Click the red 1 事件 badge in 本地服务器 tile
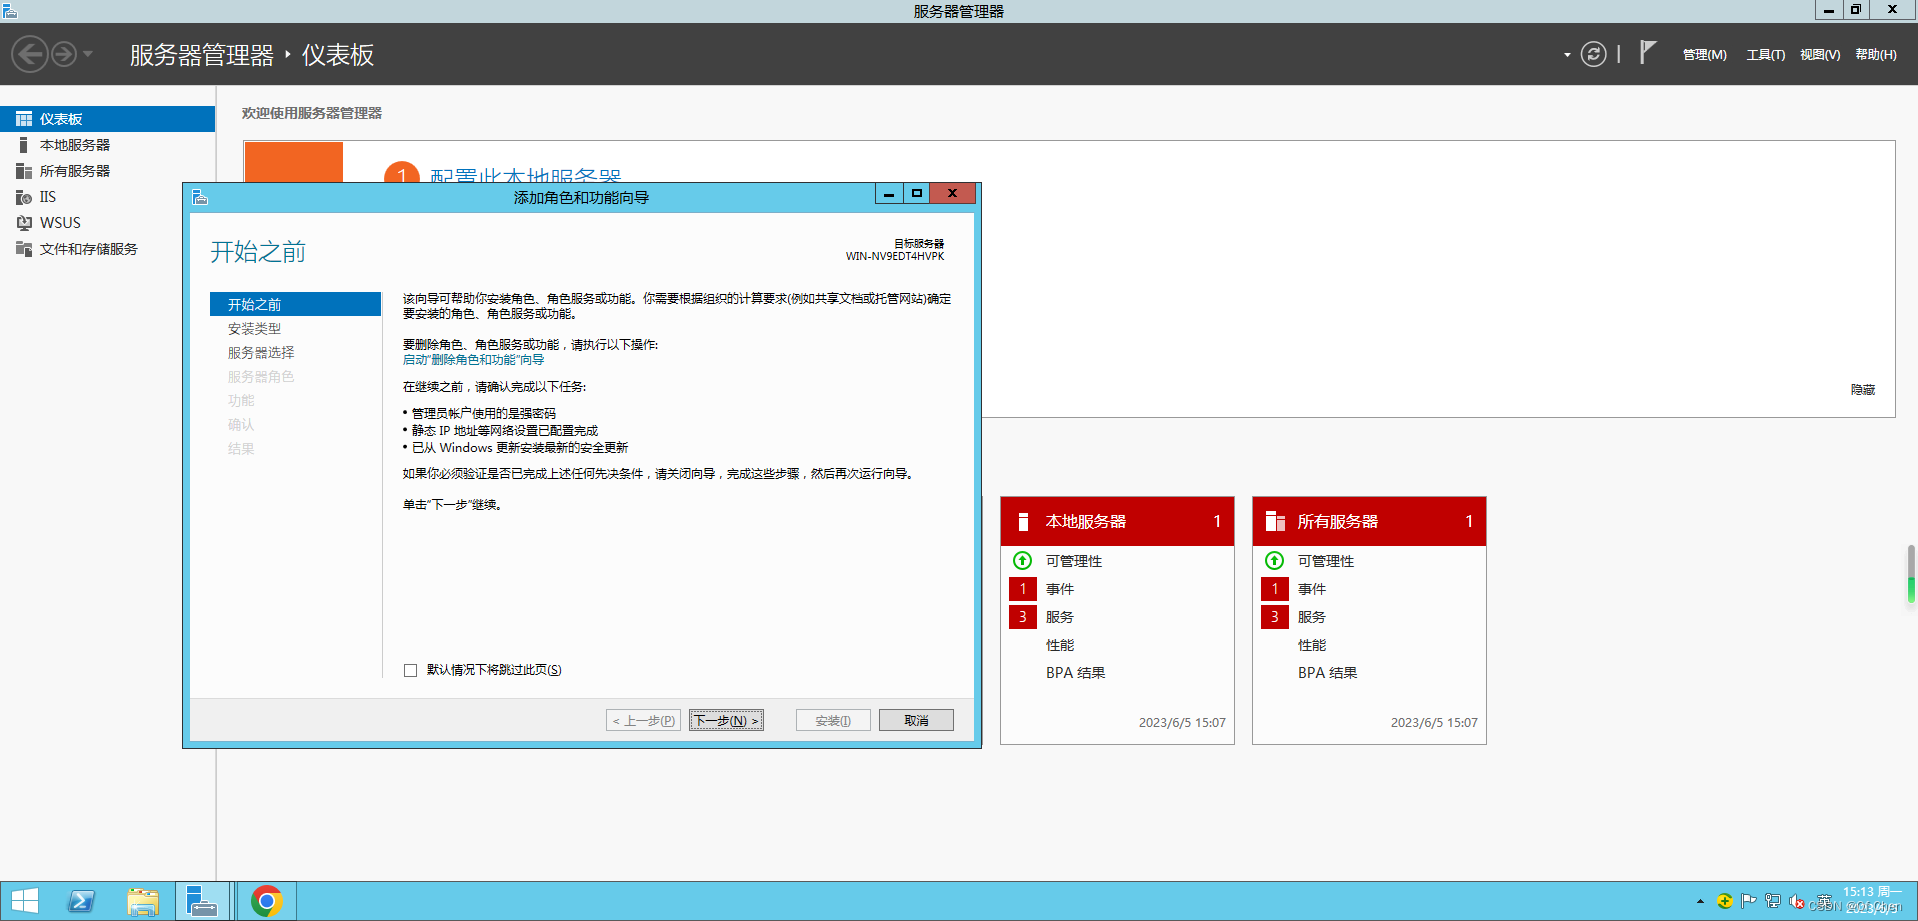This screenshot has height=921, width=1918. click(1022, 589)
